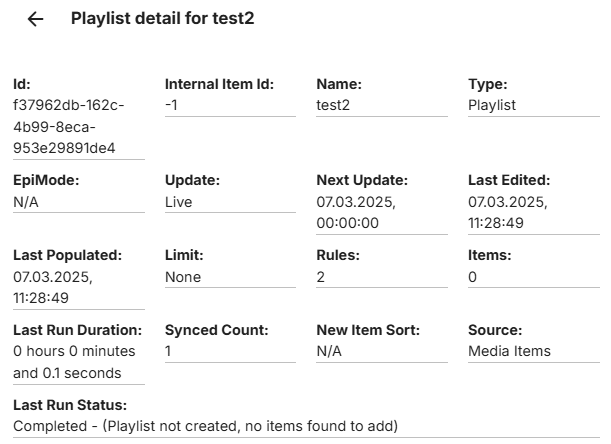The height and width of the screenshot is (444, 611).
Task: Click the Next Update date value
Action: point(355,212)
